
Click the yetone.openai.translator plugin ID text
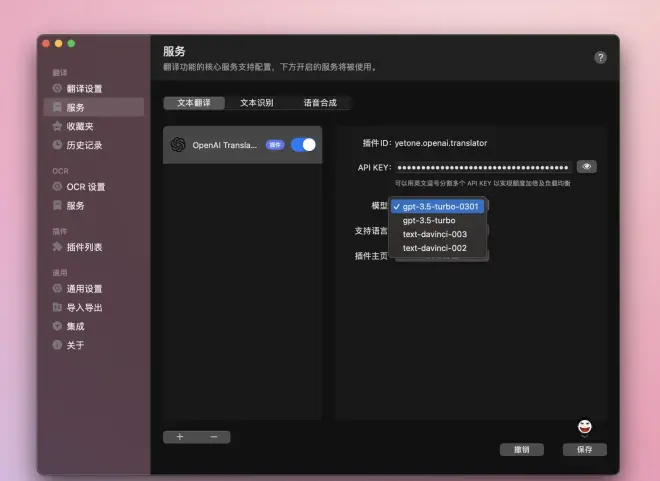[x=441, y=143]
